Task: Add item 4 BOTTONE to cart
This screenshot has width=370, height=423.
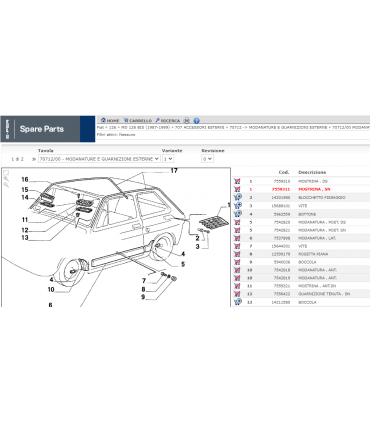Action: [x=237, y=214]
